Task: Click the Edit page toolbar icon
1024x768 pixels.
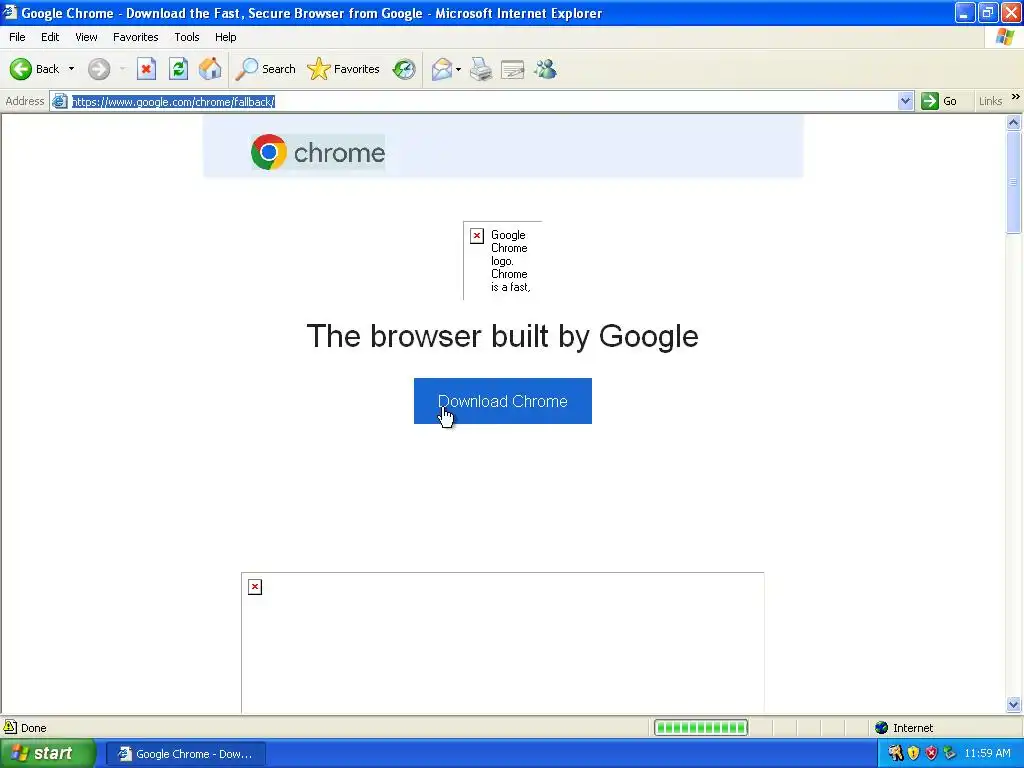Action: pos(513,69)
